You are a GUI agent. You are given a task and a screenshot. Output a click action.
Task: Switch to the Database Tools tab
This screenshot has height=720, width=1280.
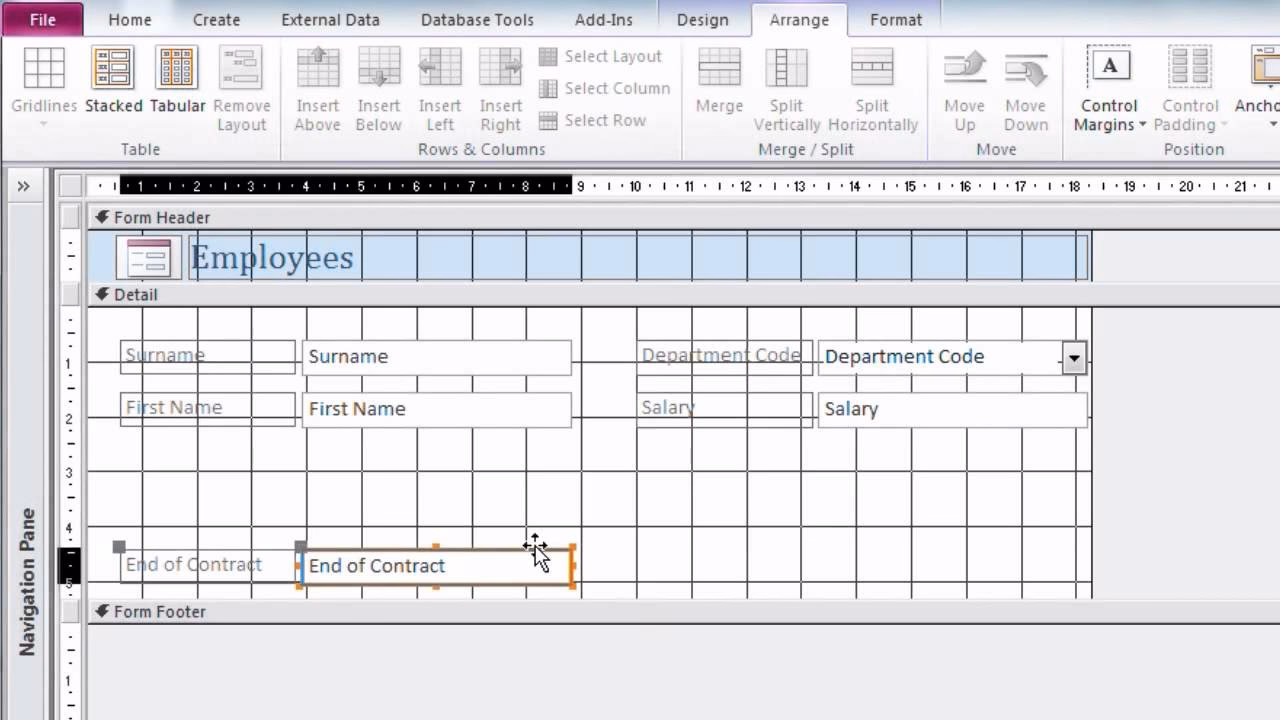coord(476,19)
